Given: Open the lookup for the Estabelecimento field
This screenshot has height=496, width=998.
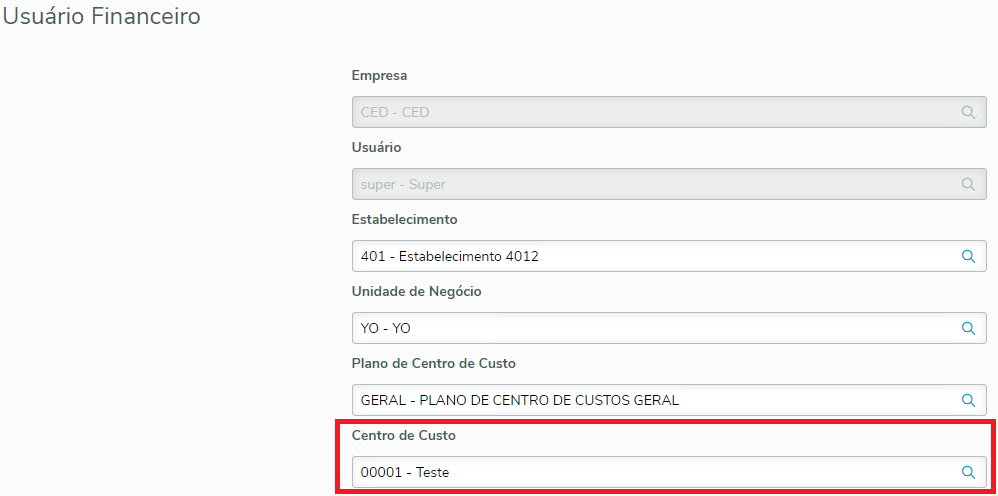Looking at the screenshot, I should [x=968, y=257].
